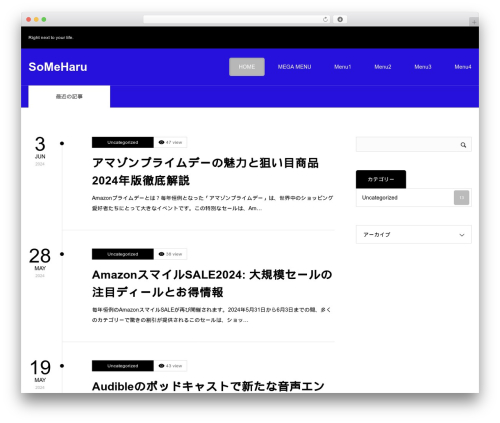
Task: Click the 47 view counter
Action: tap(171, 142)
